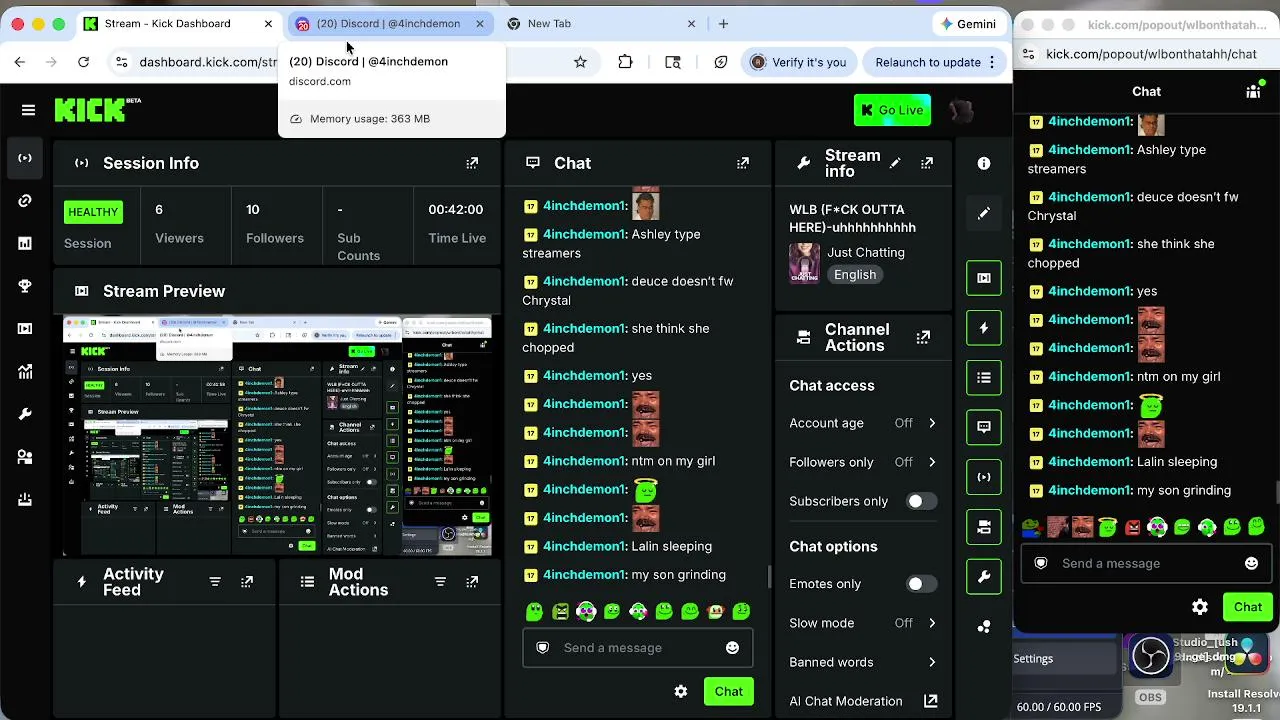Pop out the dashboard Chat panel

[x=743, y=163]
